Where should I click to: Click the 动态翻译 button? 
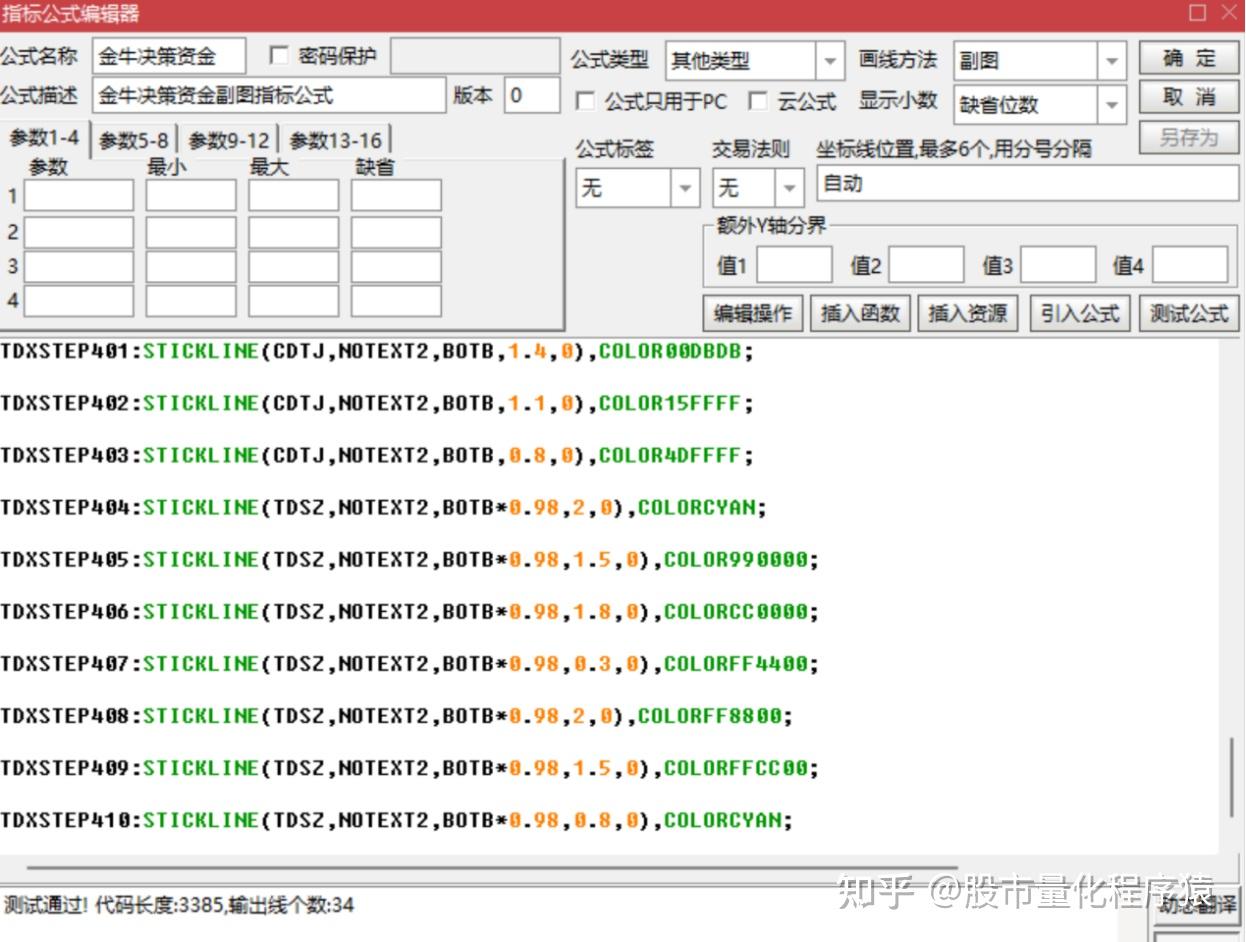tap(1196, 905)
